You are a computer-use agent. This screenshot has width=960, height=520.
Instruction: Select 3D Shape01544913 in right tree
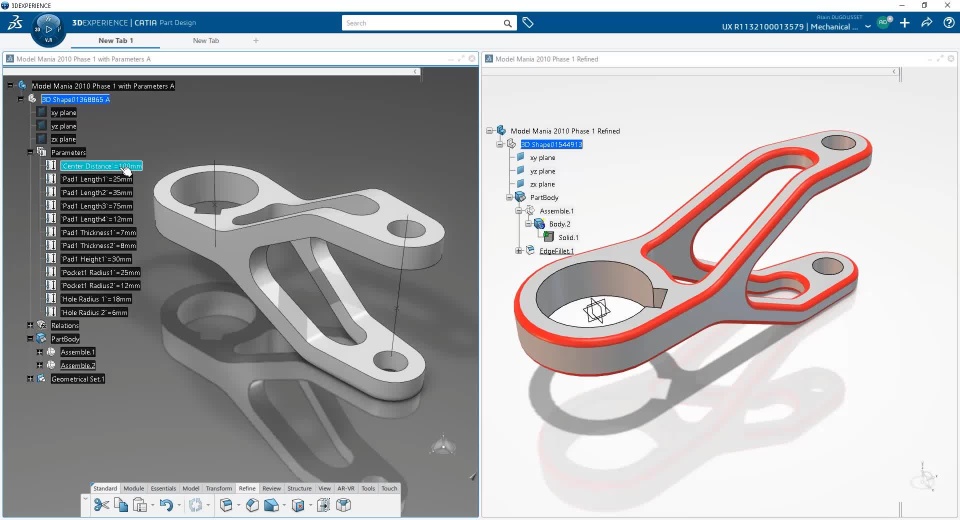[x=551, y=144]
